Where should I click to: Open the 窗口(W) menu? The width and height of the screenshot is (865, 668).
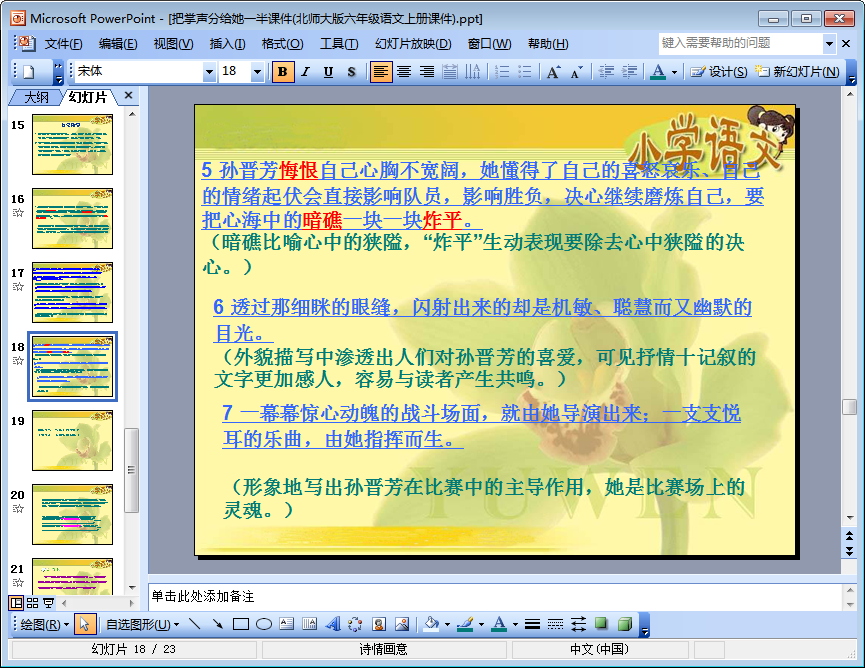pos(489,44)
